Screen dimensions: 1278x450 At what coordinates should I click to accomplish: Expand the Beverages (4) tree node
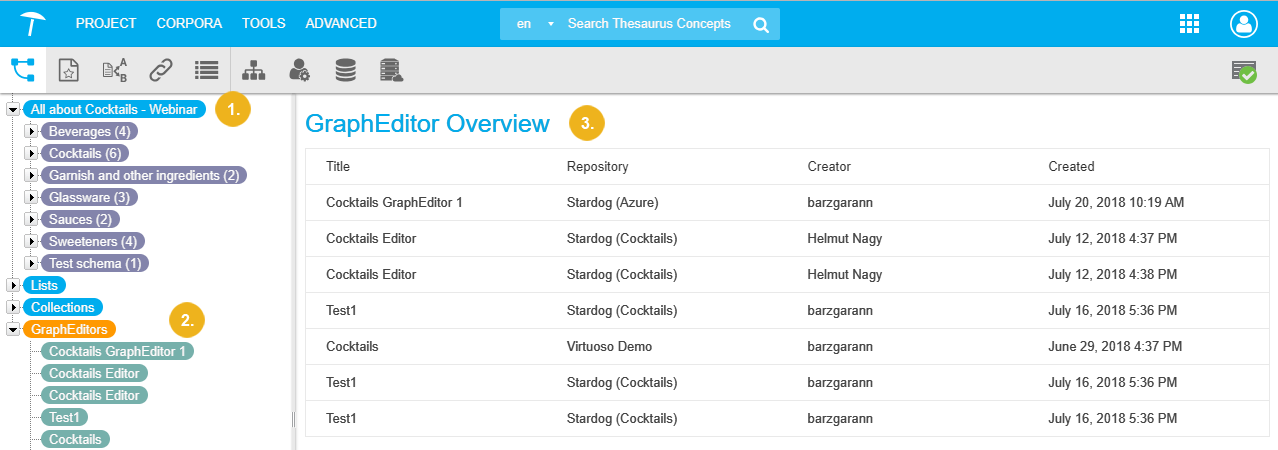(31, 131)
